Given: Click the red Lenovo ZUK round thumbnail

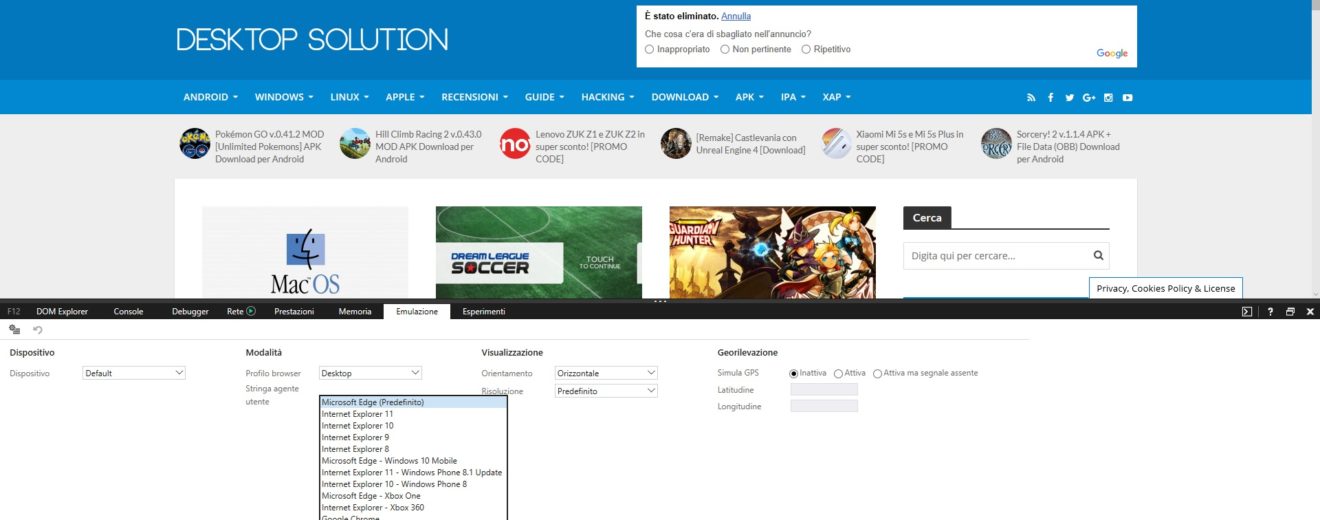Looking at the screenshot, I should tap(515, 143).
